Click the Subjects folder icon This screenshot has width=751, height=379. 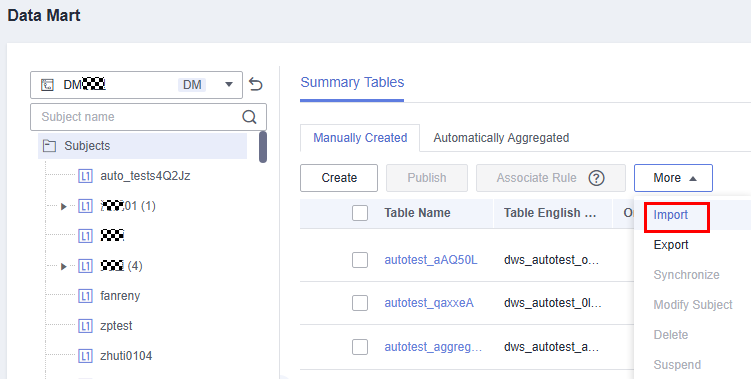pyautogui.click(x=49, y=146)
